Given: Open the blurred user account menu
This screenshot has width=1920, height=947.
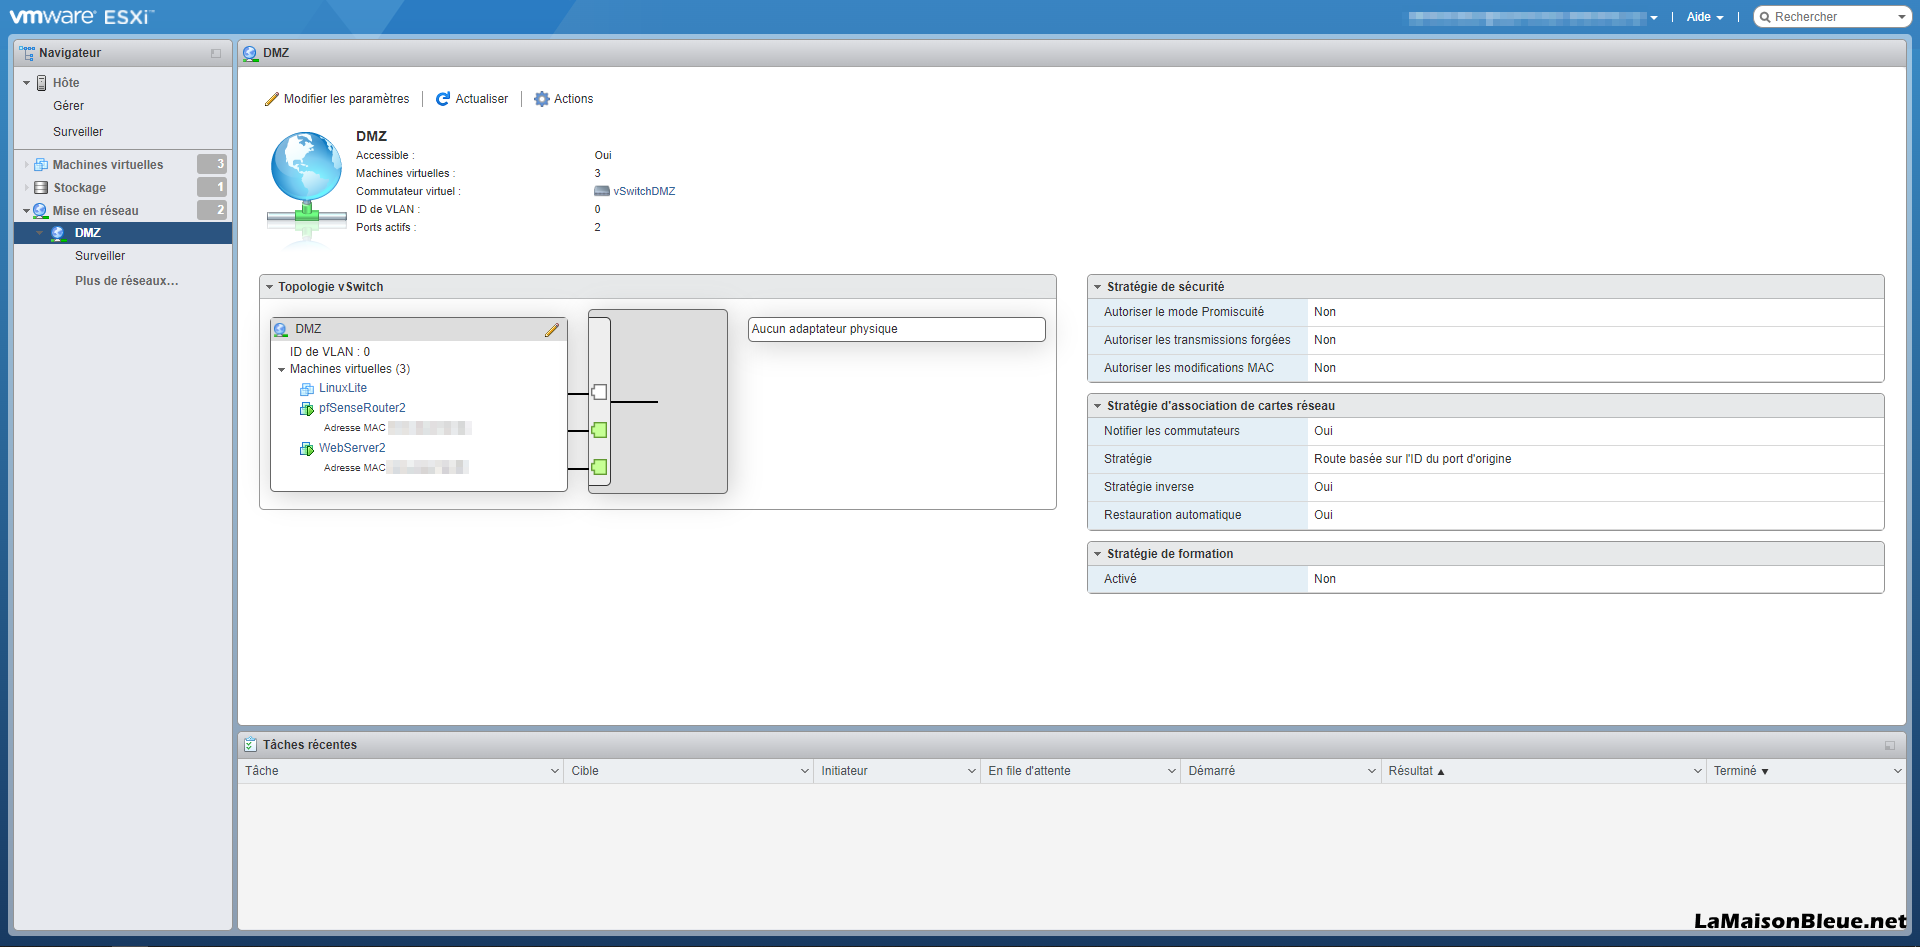Looking at the screenshot, I should (x=1533, y=17).
